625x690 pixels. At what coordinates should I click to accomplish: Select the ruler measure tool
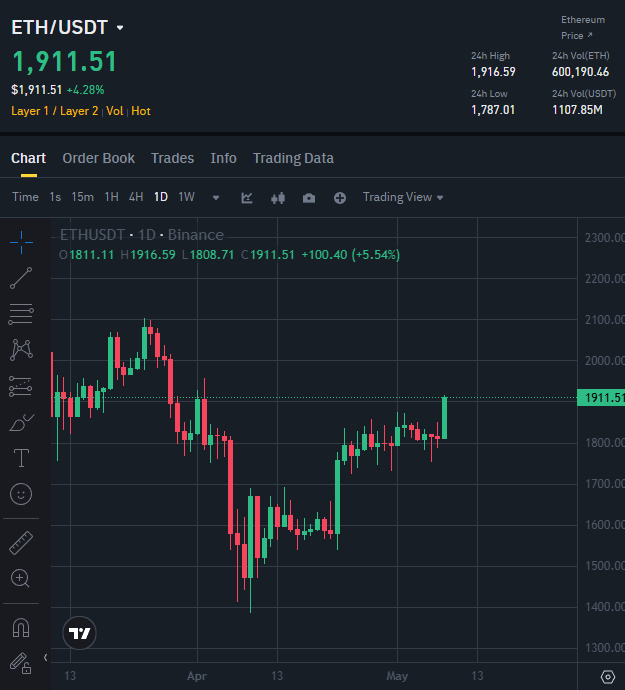click(x=21, y=543)
